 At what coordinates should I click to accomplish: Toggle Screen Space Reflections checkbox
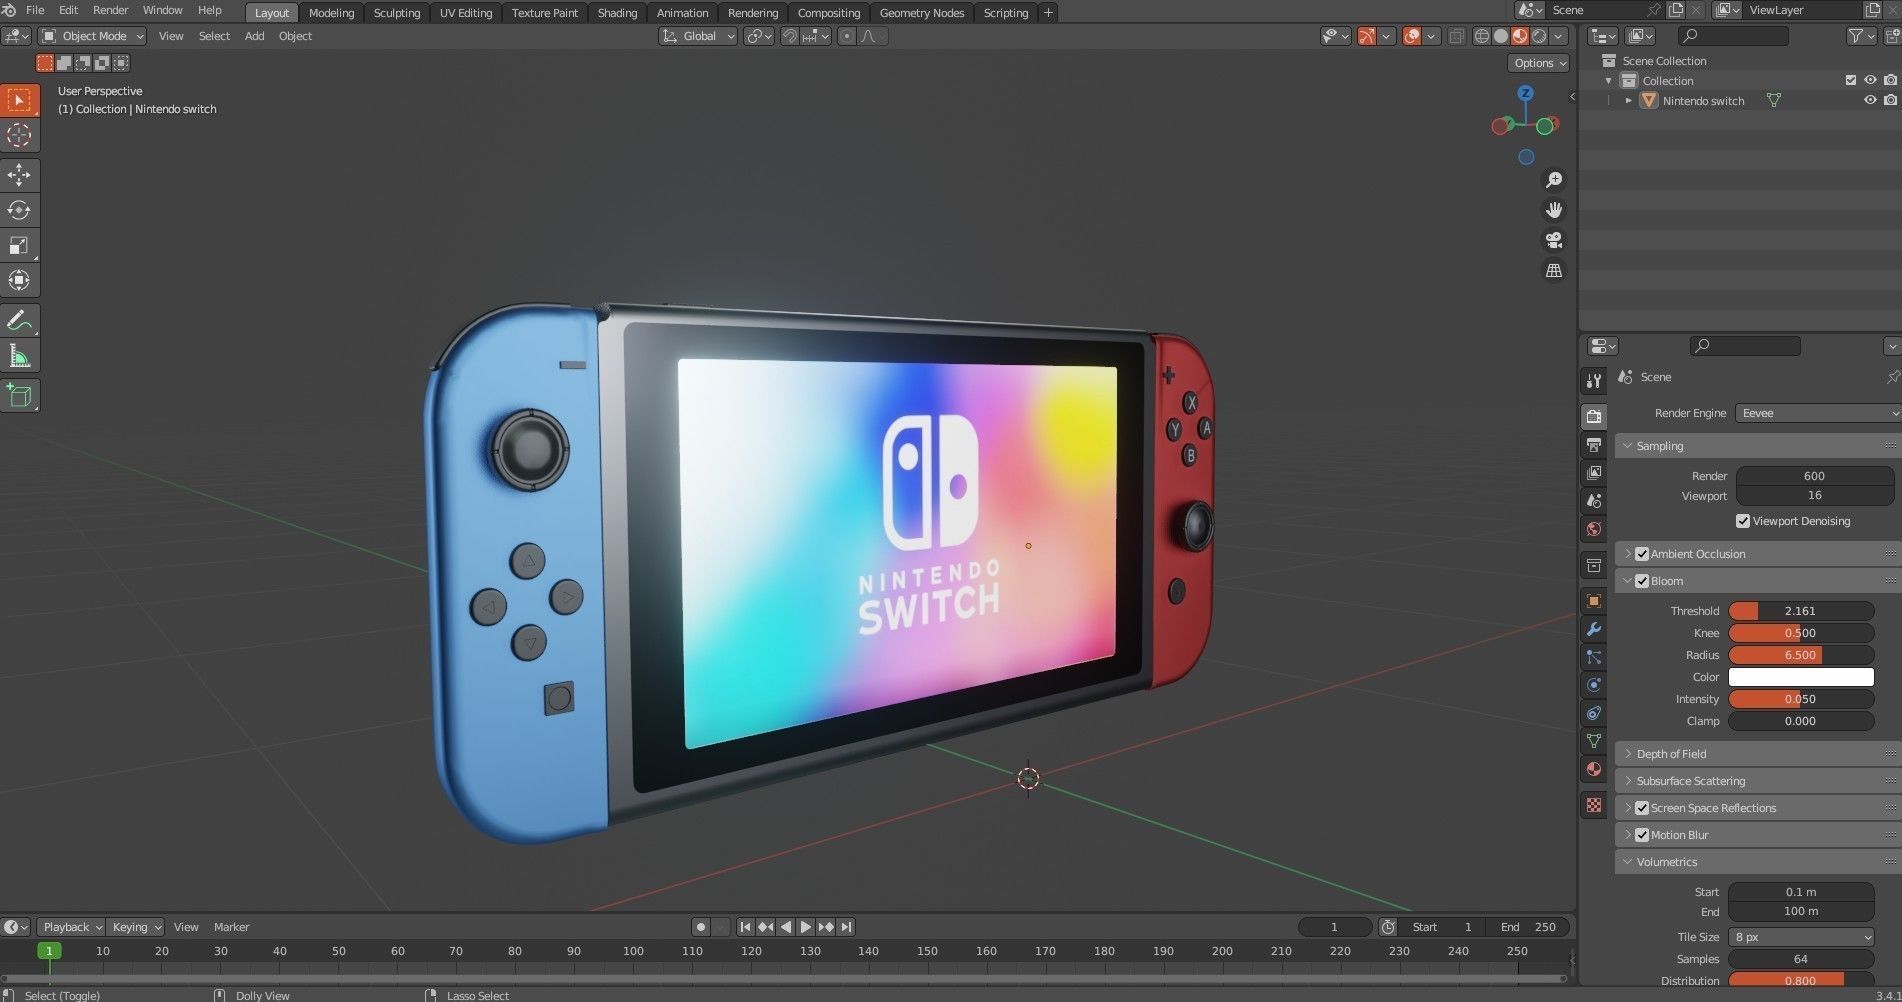tap(1642, 808)
